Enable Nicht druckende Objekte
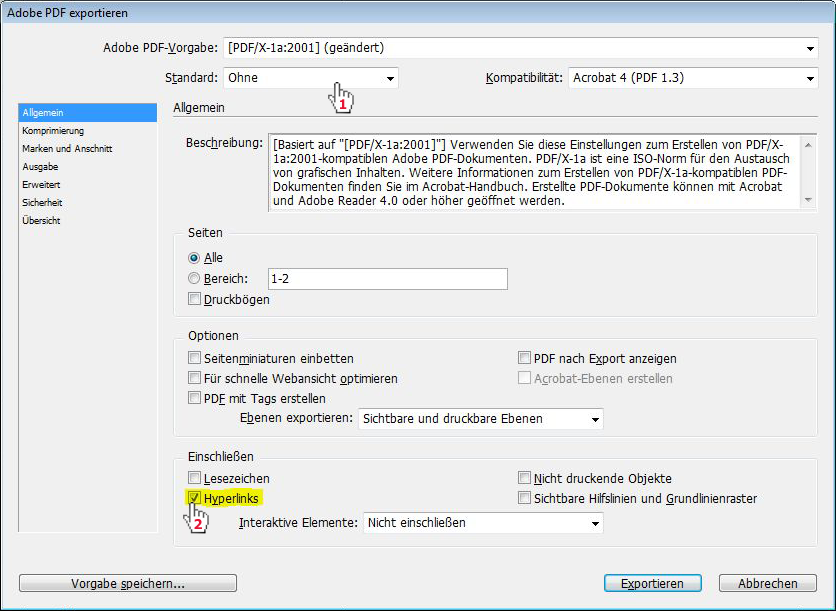Image resolution: width=836 pixels, height=611 pixels. [525, 478]
